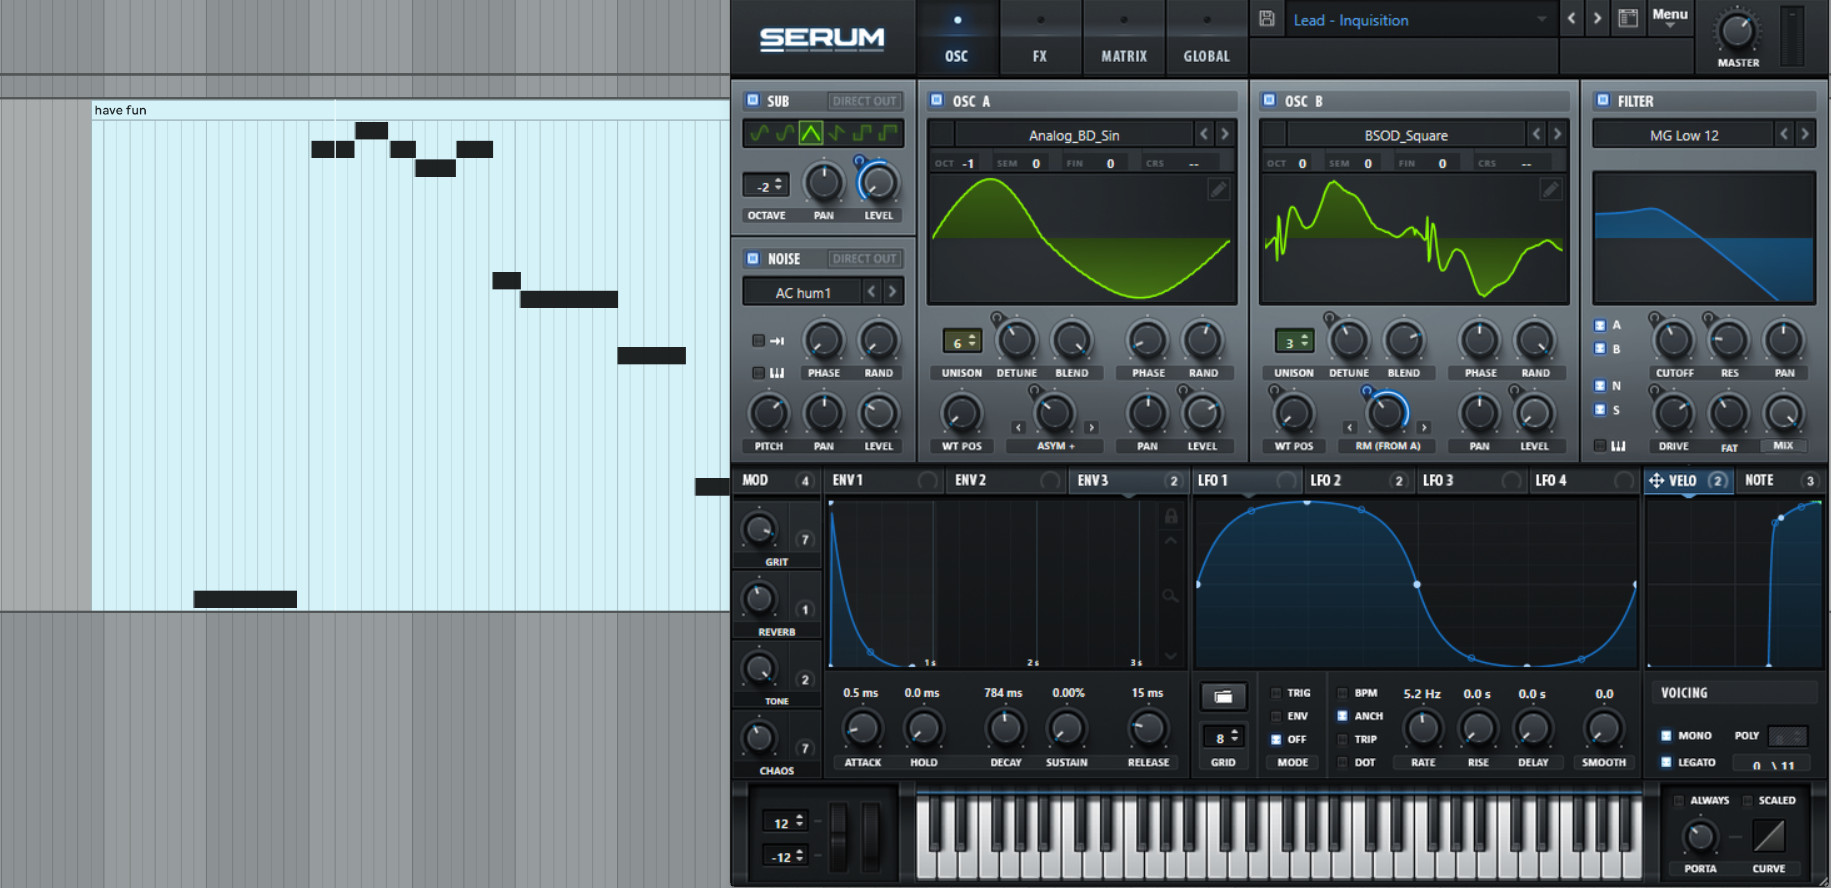This screenshot has width=1831, height=888.
Task: Select the LFO 2 tab
Action: (x=1359, y=481)
